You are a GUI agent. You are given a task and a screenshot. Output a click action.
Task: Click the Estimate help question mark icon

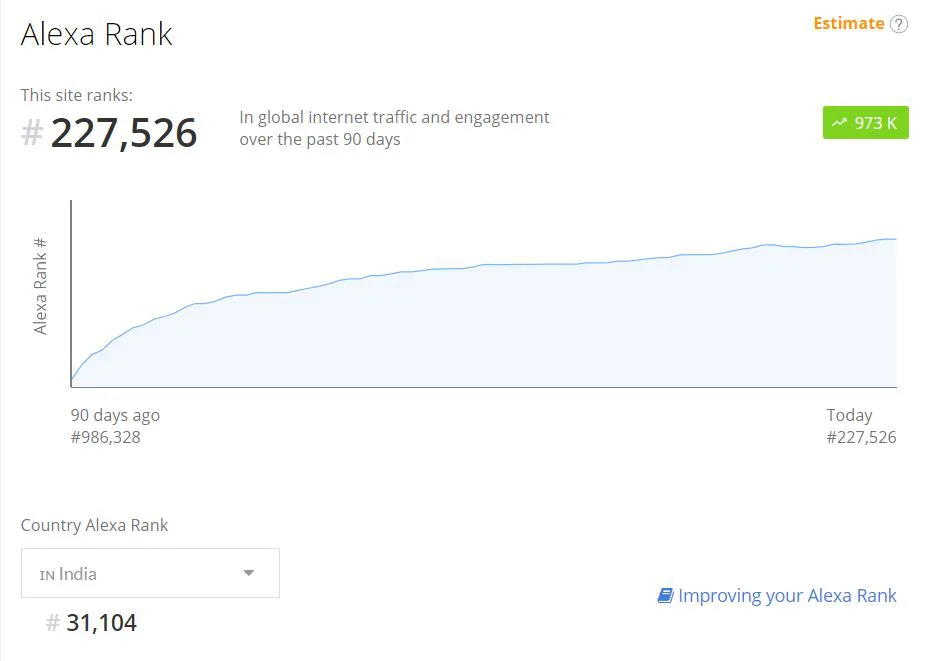tap(898, 24)
